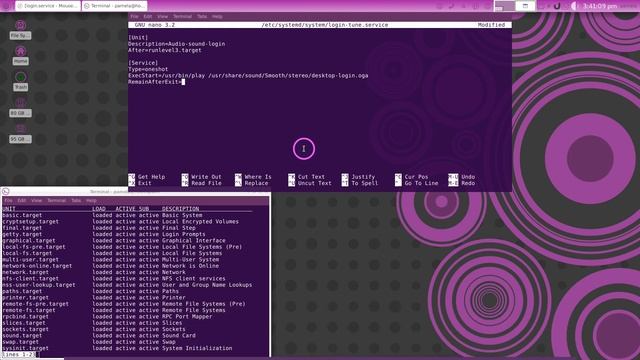Click the U-shaped tray icon in the panel
This screenshot has height=360, width=640.
(557, 6)
